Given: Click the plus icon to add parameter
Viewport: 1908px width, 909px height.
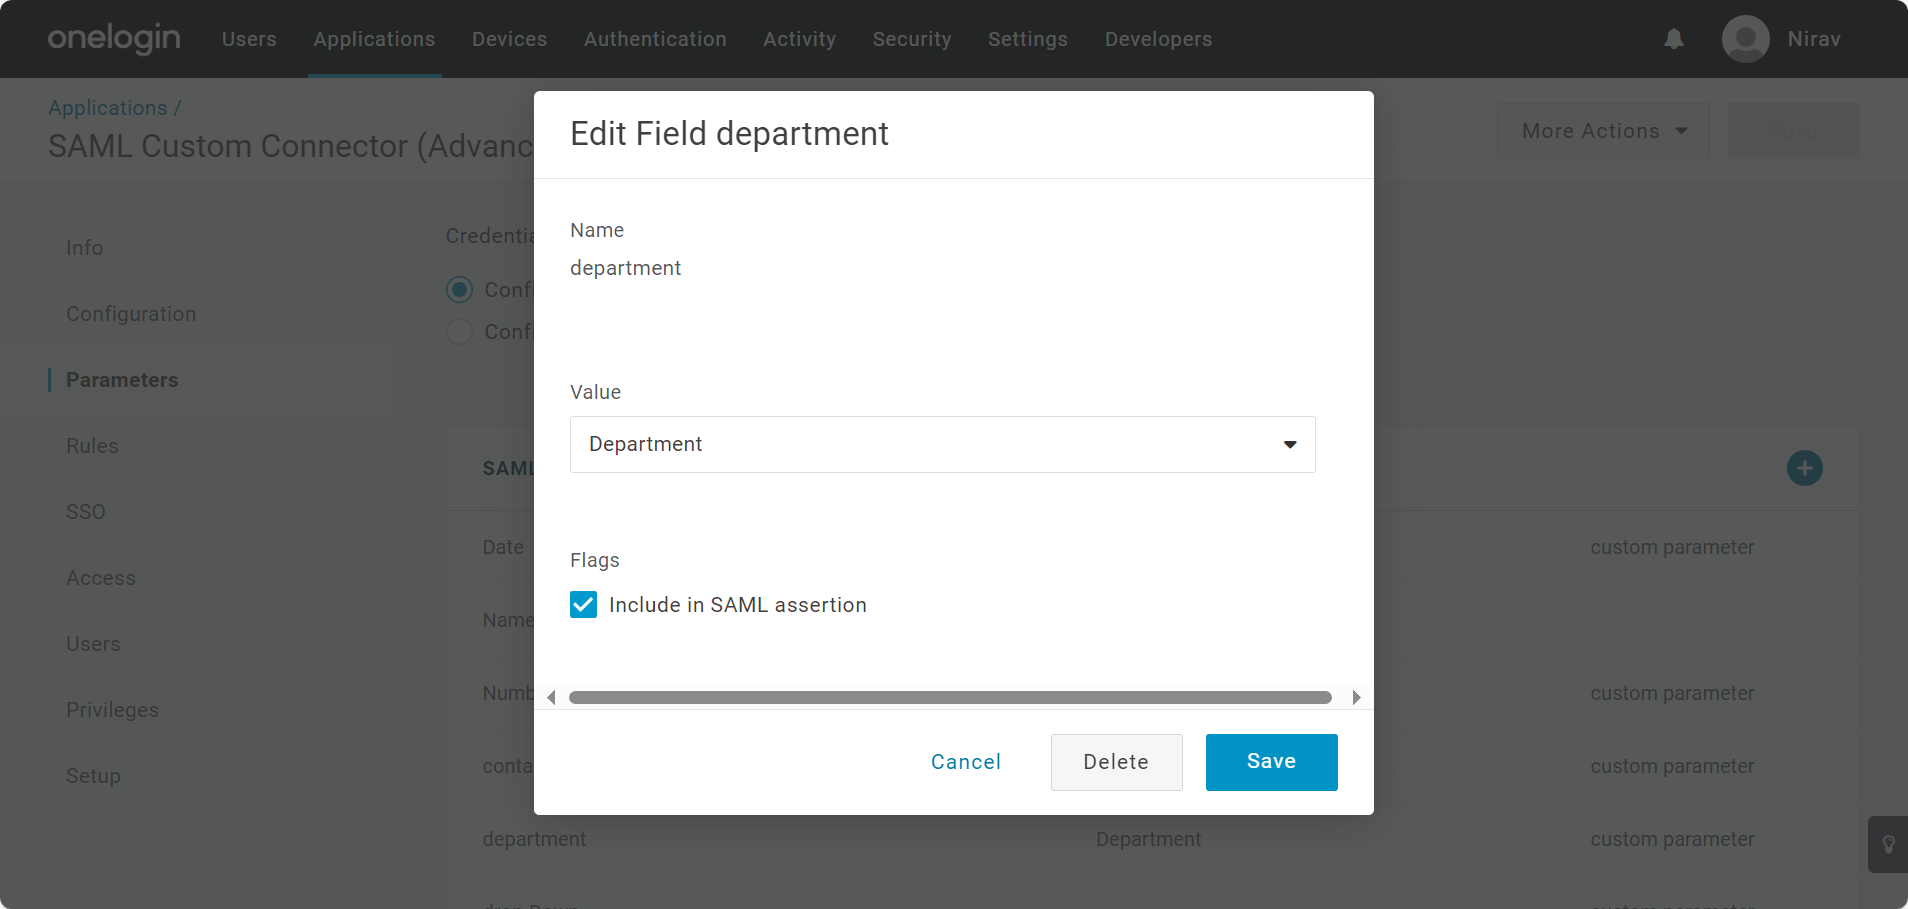Looking at the screenshot, I should pos(1804,468).
